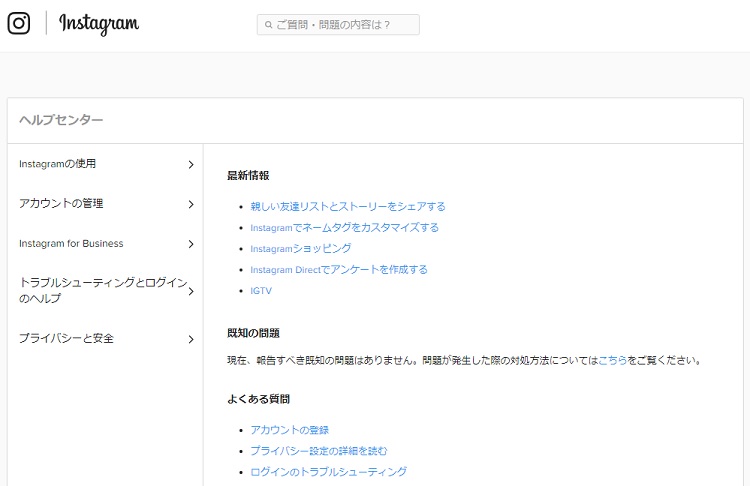
Task: Open Instagramでネームタグをカスタマイズする link
Action: point(344,228)
